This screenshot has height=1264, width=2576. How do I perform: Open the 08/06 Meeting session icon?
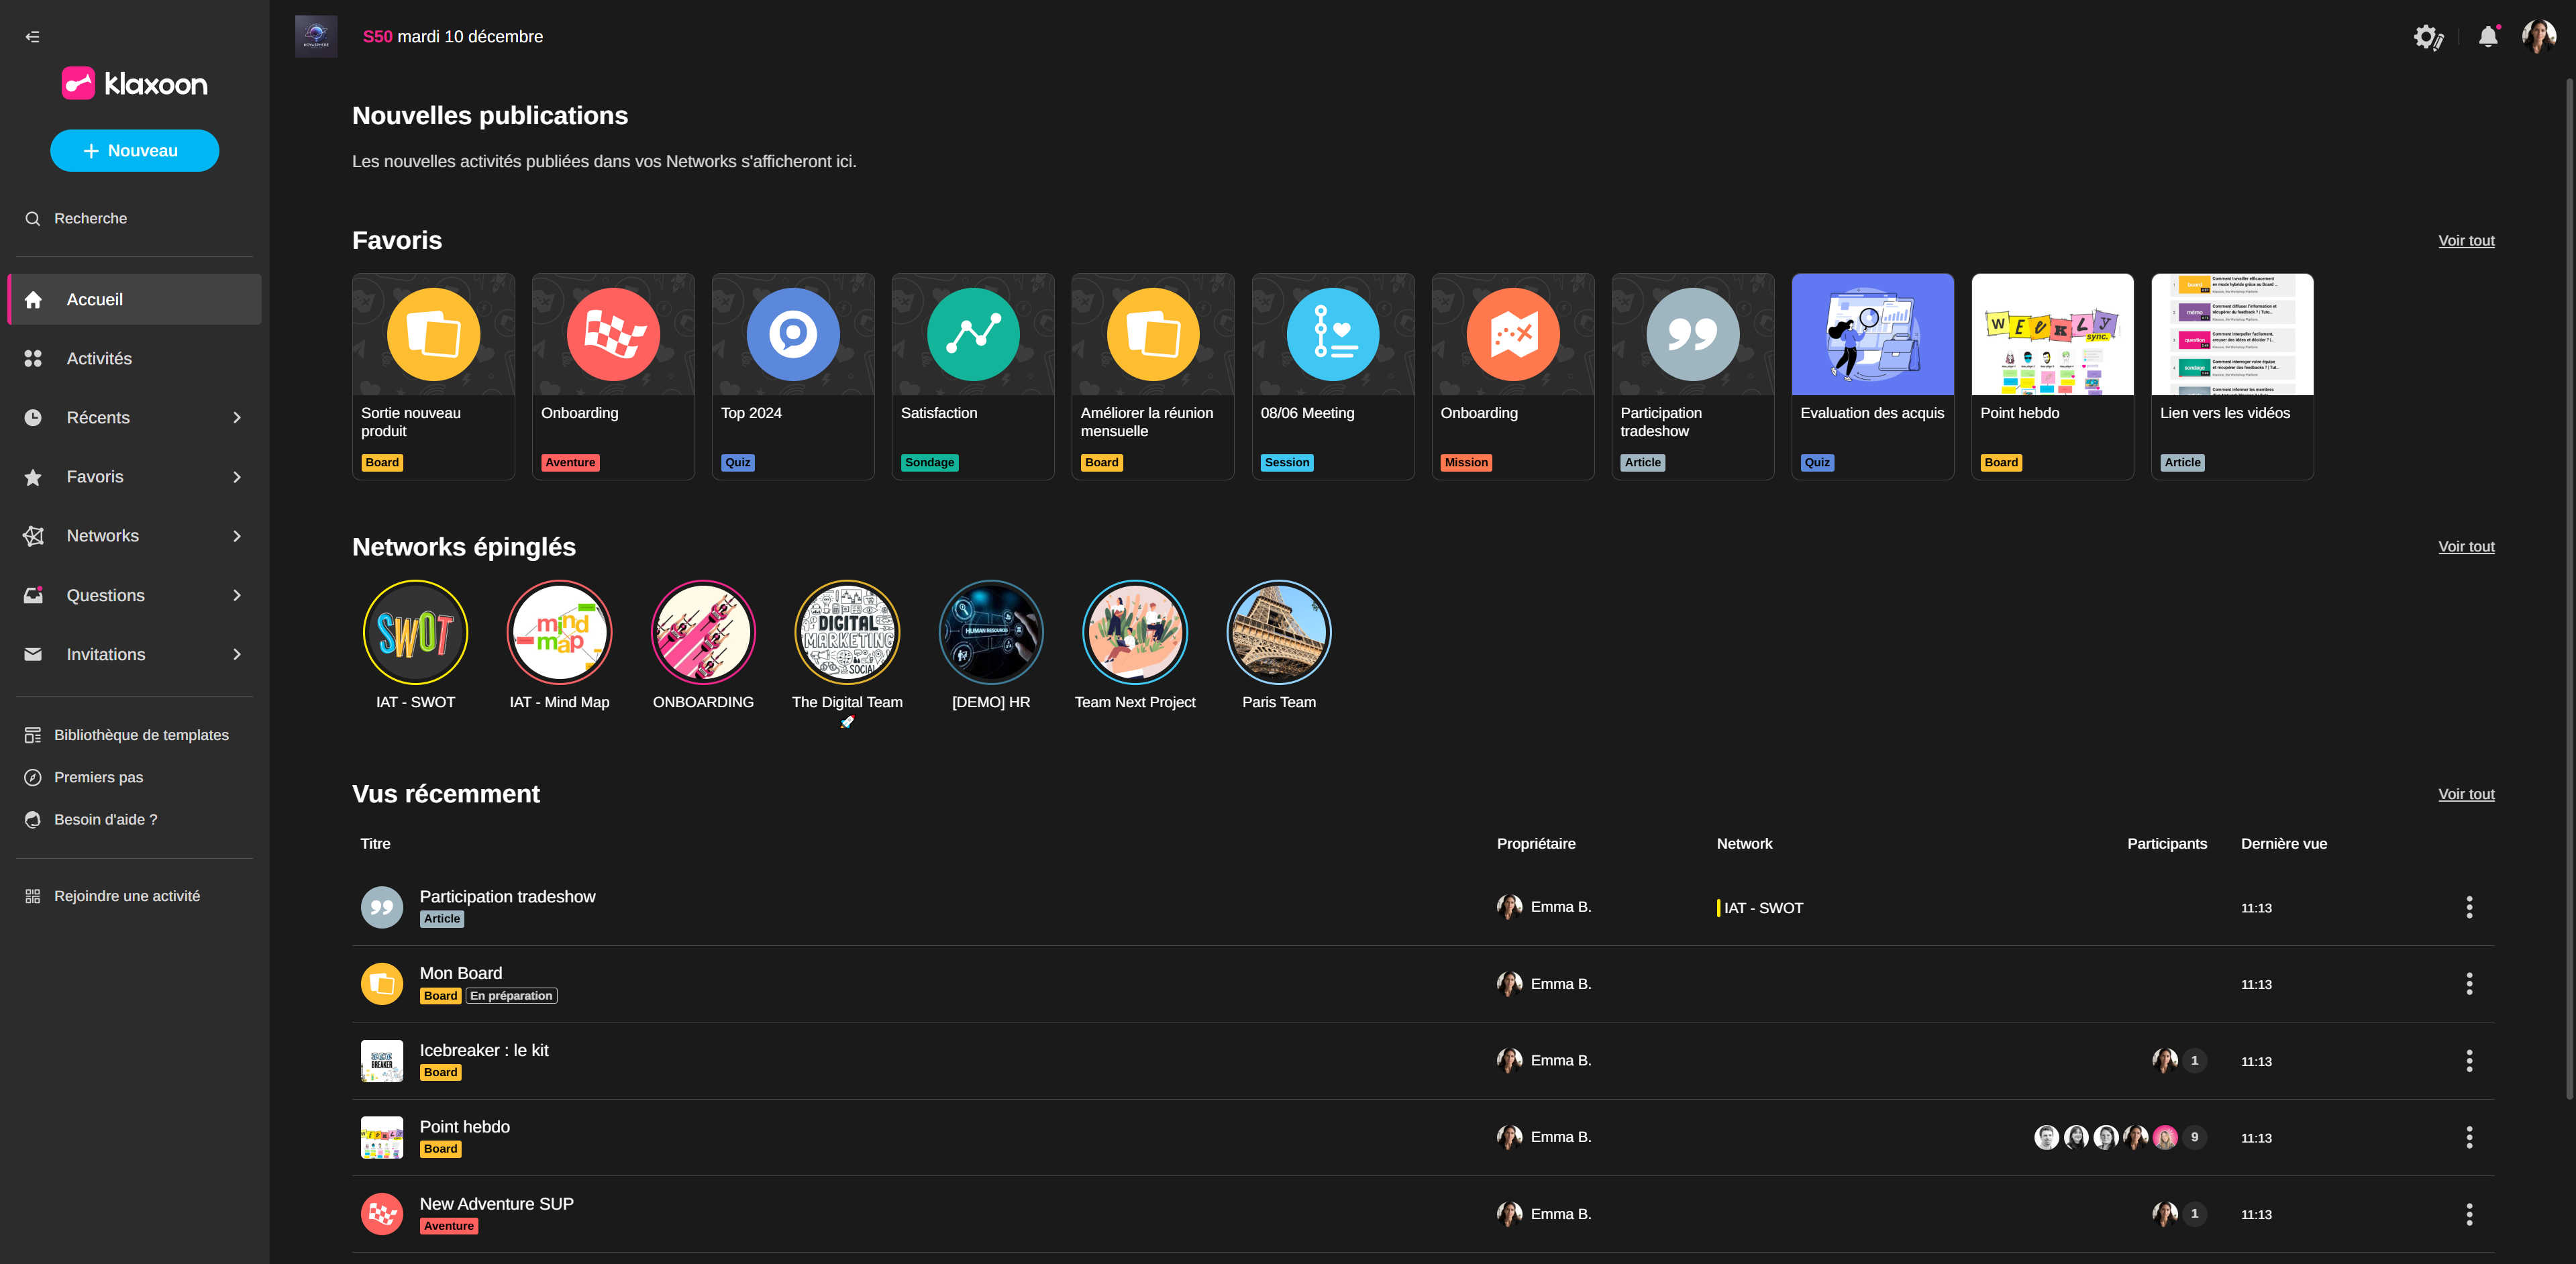click(1332, 334)
